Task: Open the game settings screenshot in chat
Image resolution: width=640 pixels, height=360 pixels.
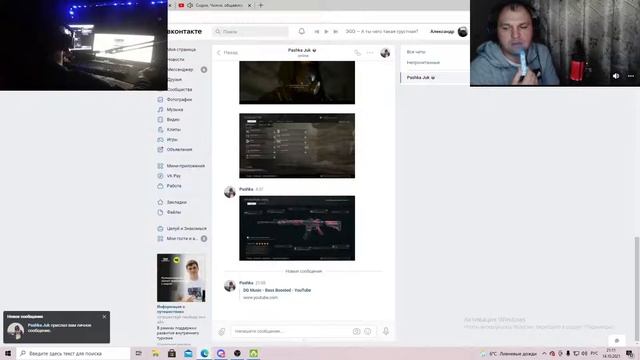Action: tap(297, 146)
